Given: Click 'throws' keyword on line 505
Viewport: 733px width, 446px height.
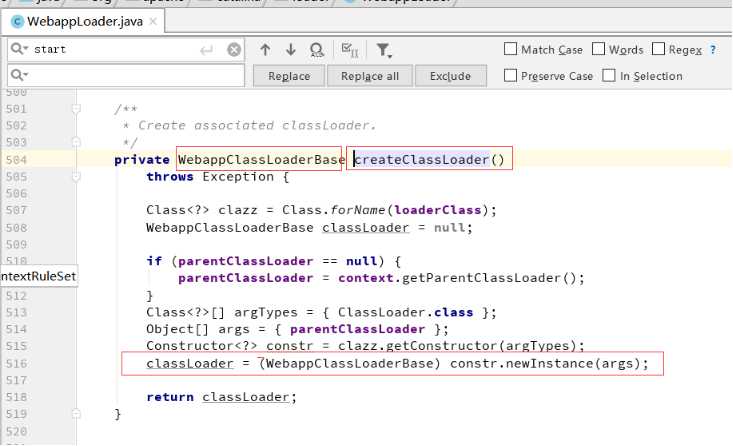Looking at the screenshot, I should 170,177.
